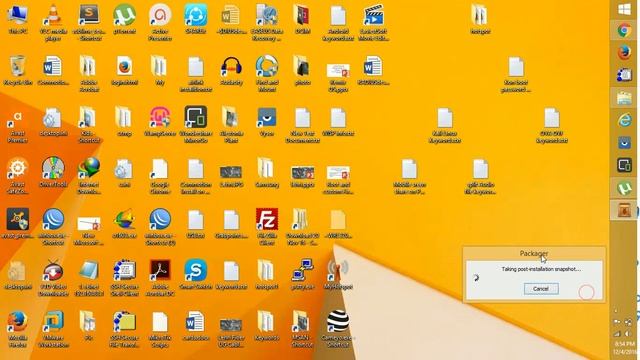Viewport: 640px width, 360px height.
Task: Open SSH Secure File Transfer desktop shortcut
Action: coord(124,329)
